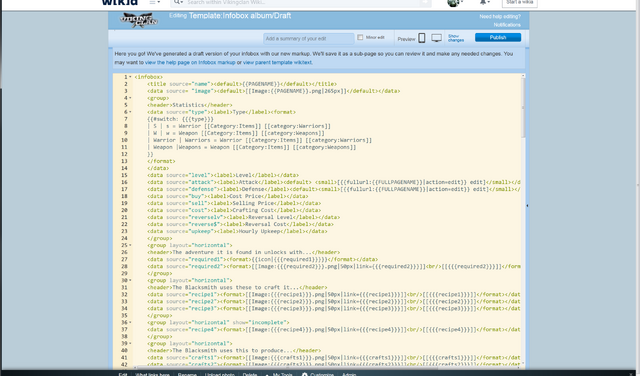This screenshot has width=640, height=376.
Task: Click the source="buy" Cost Price line
Action: (228, 196)
